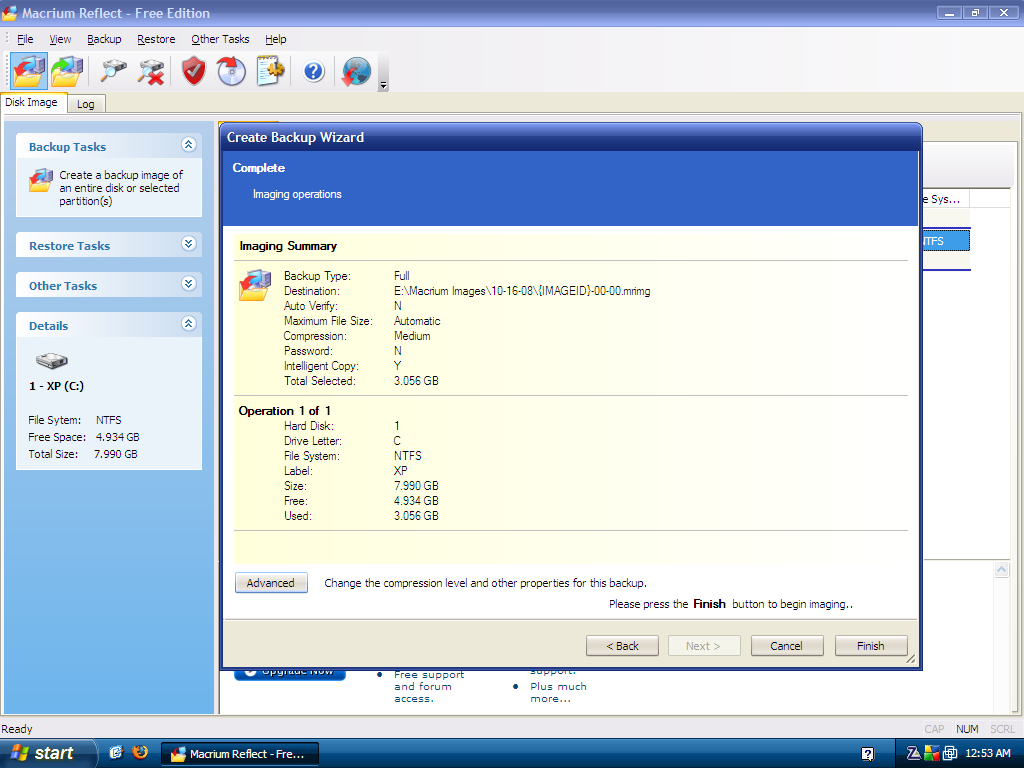Image resolution: width=1024 pixels, height=768 pixels.
Task: Click the Operation 1 of 1 heading
Action: coord(285,411)
